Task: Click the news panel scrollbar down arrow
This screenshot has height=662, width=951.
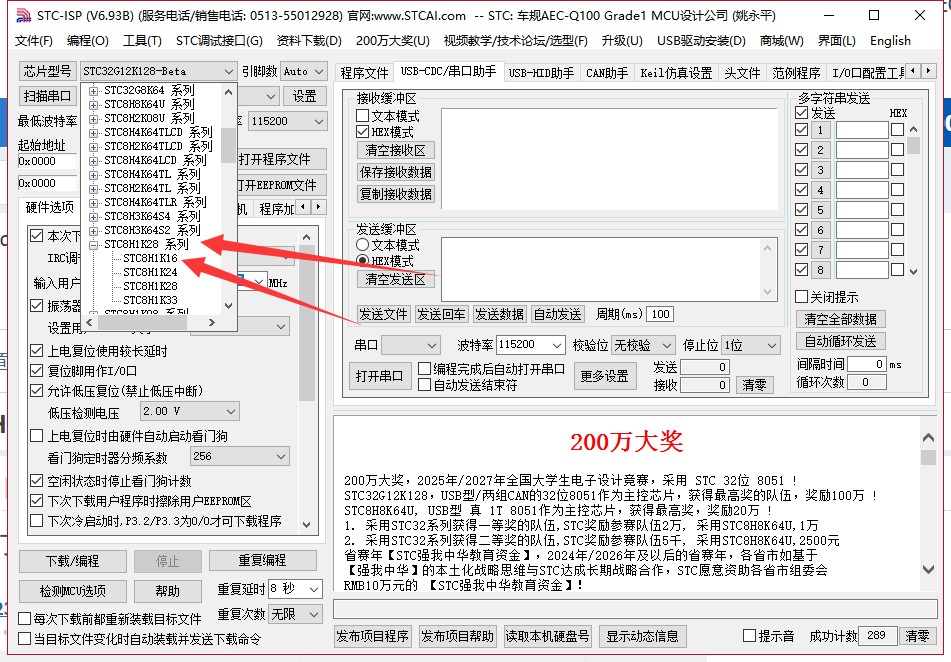Action: [928, 569]
